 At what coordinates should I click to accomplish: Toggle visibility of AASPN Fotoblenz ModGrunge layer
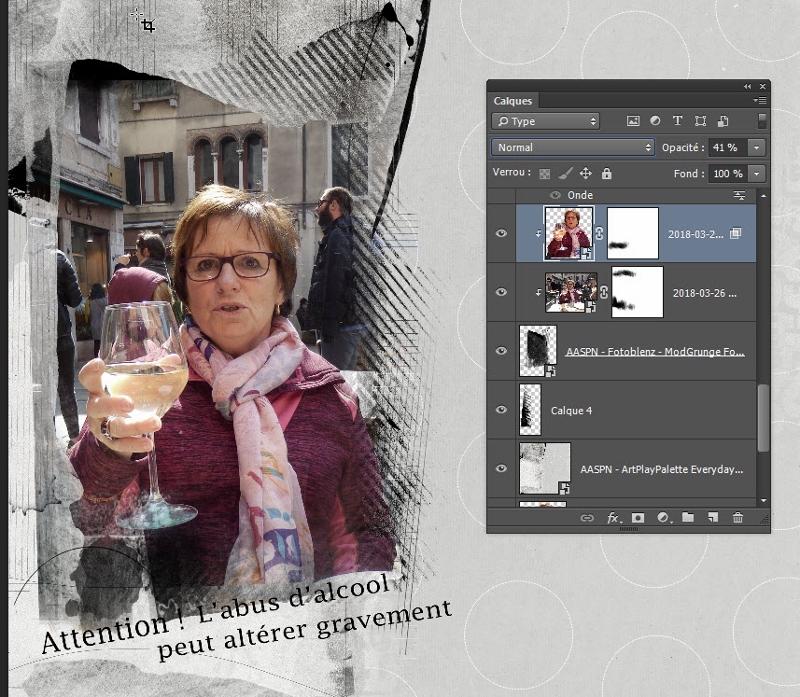coord(502,351)
